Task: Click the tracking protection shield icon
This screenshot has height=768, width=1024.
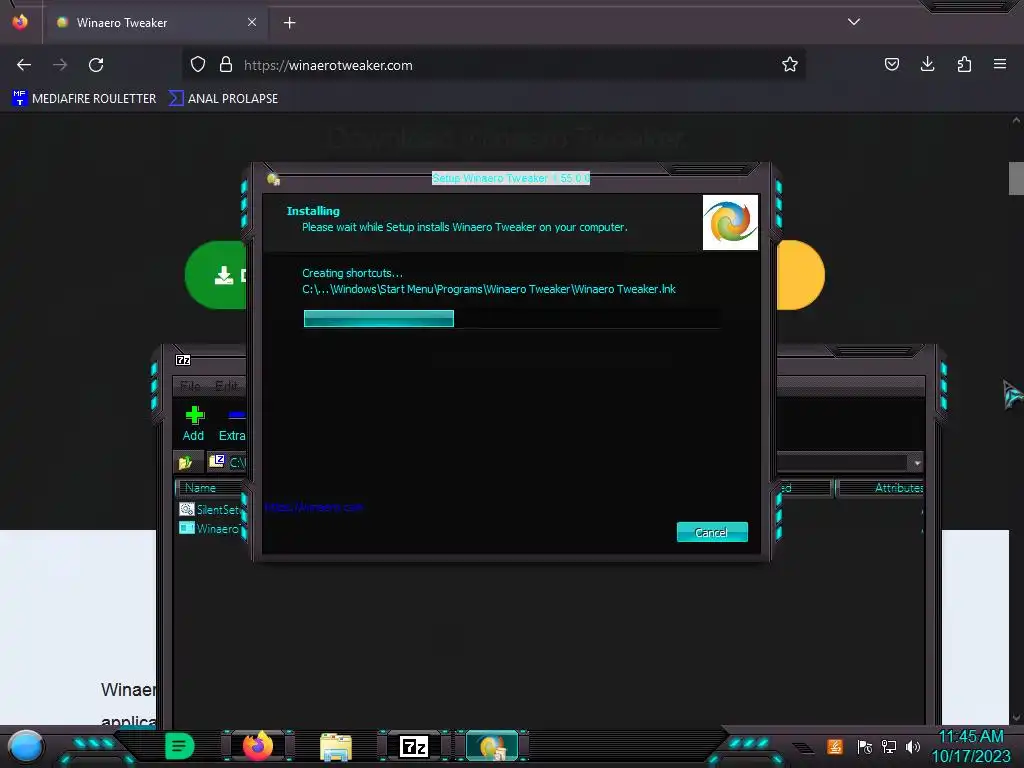Action: pos(198,65)
